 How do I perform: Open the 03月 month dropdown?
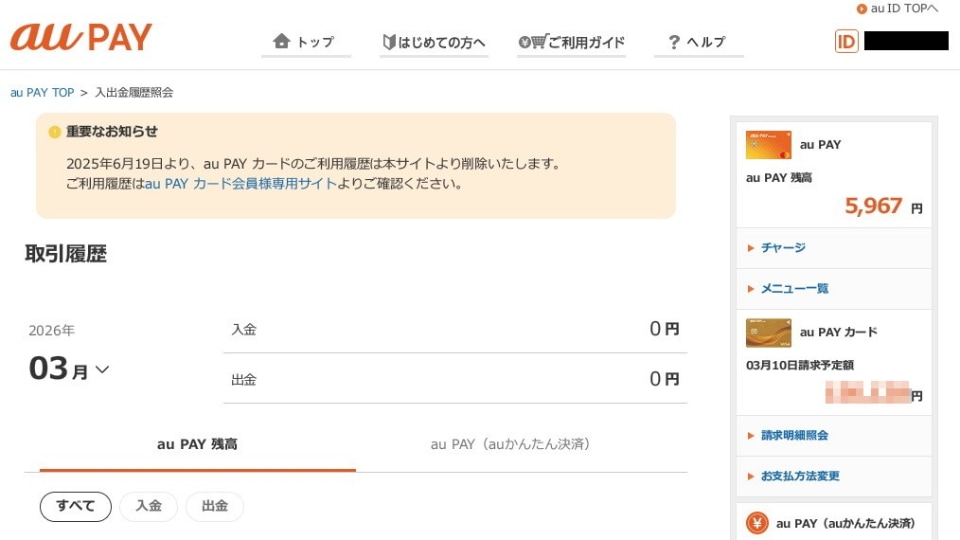click(70, 370)
